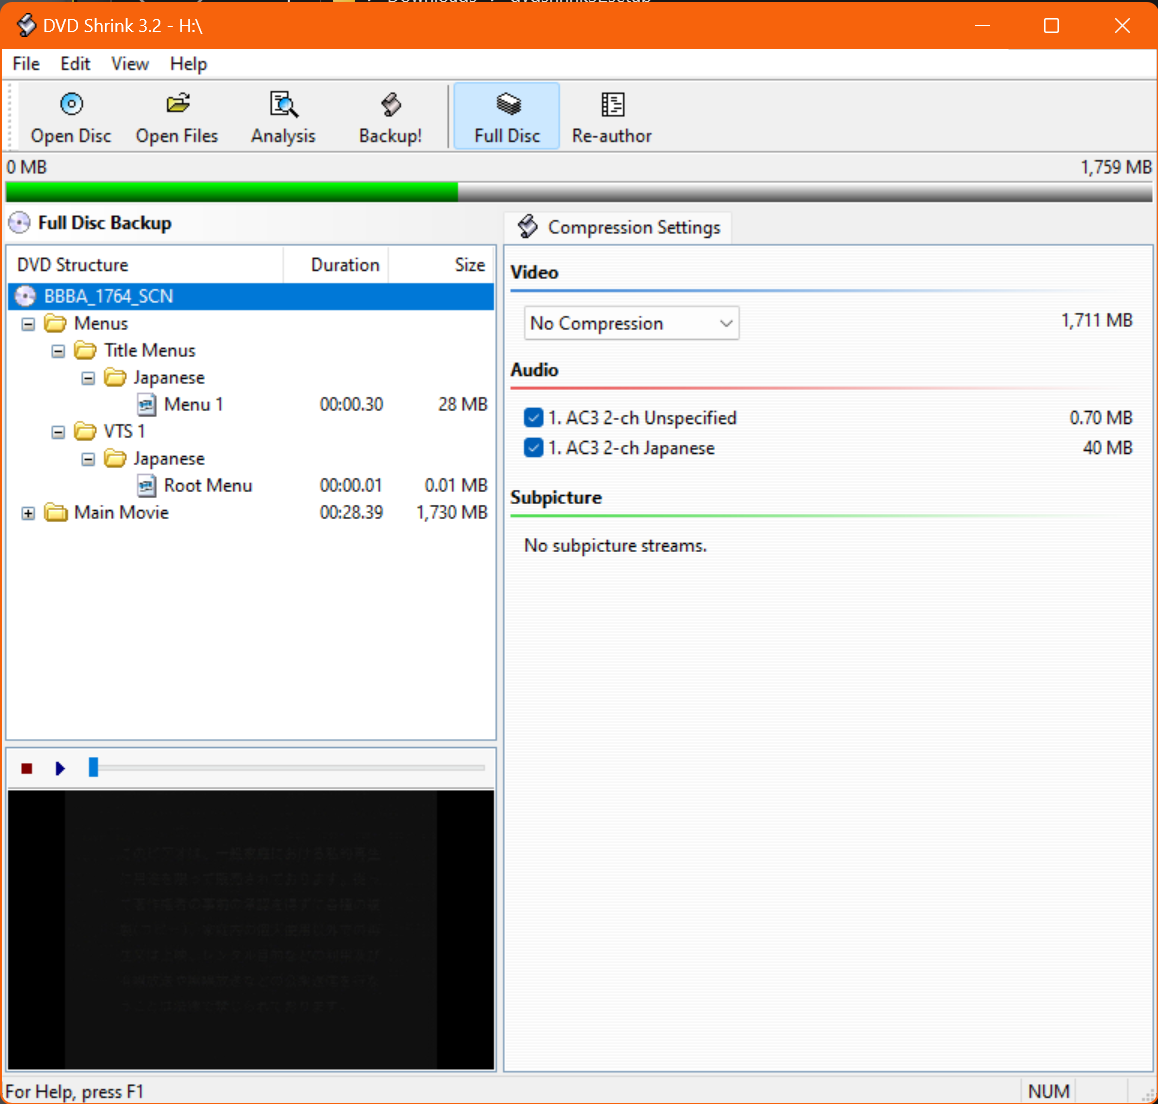Open the View menu
1158x1104 pixels.
tap(130, 64)
